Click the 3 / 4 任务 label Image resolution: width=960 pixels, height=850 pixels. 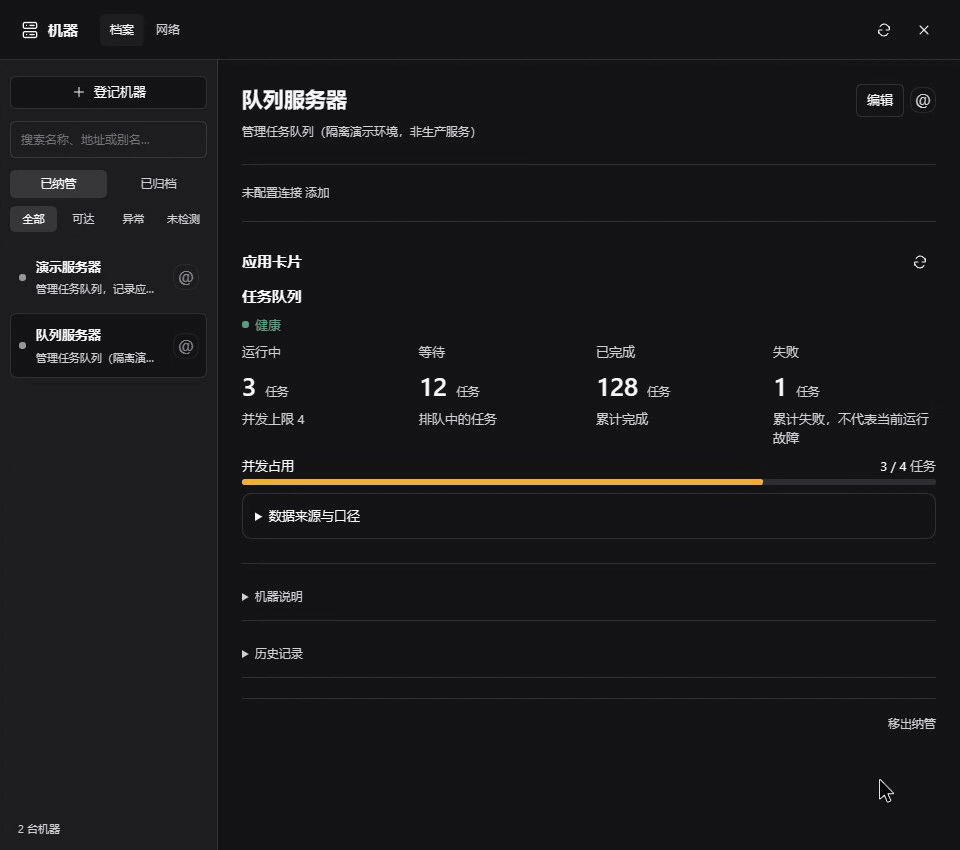(907, 467)
